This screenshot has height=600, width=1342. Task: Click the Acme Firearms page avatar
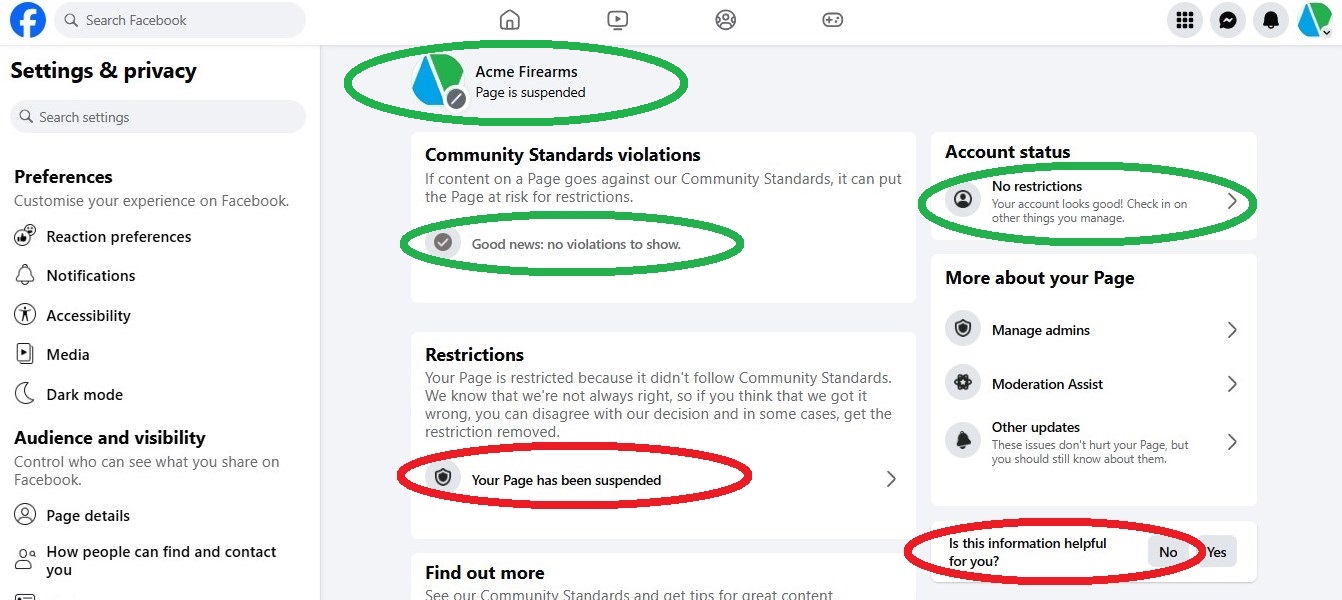tap(439, 80)
